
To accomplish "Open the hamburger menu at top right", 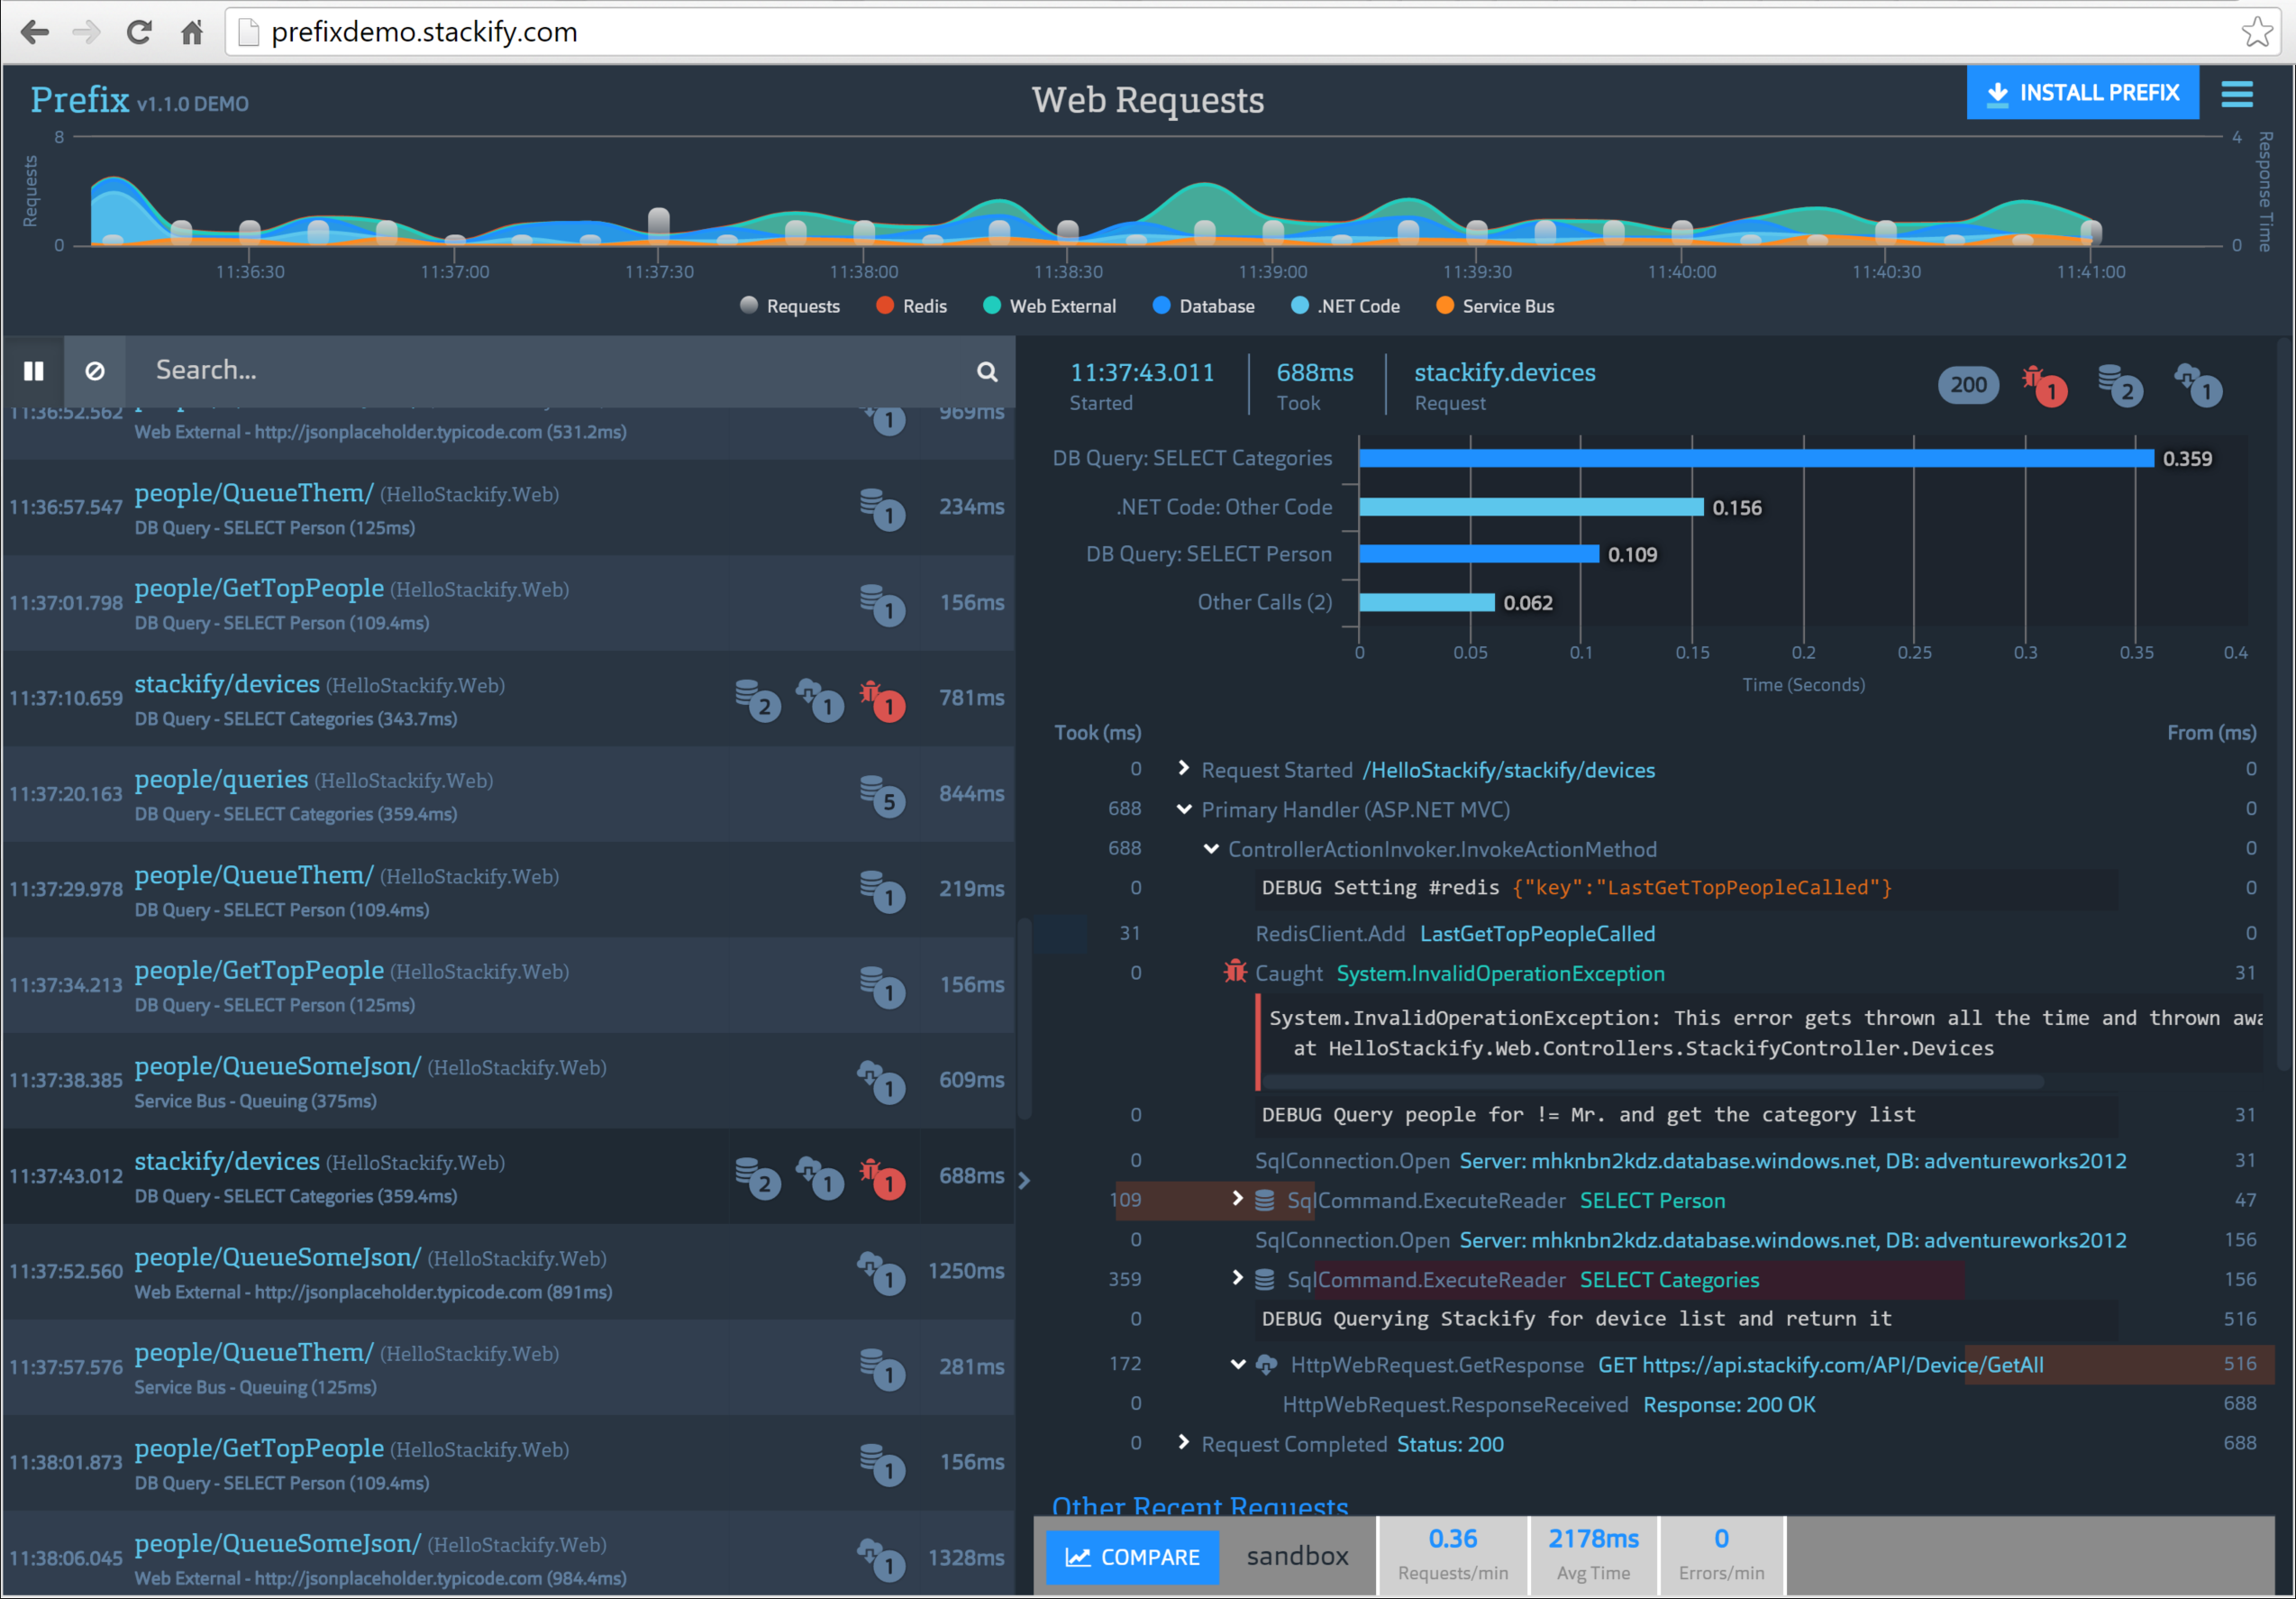I will click(x=2237, y=93).
